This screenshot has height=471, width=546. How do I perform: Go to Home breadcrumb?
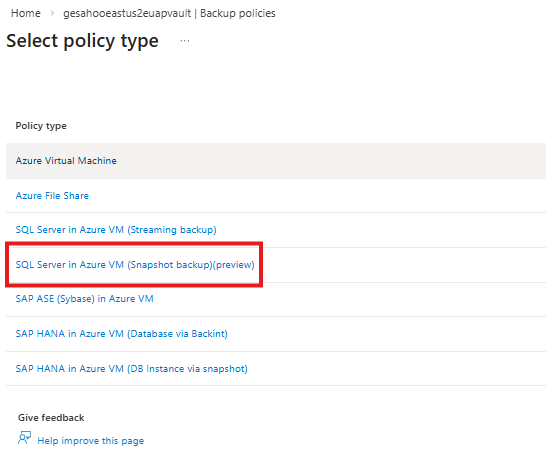coord(26,13)
